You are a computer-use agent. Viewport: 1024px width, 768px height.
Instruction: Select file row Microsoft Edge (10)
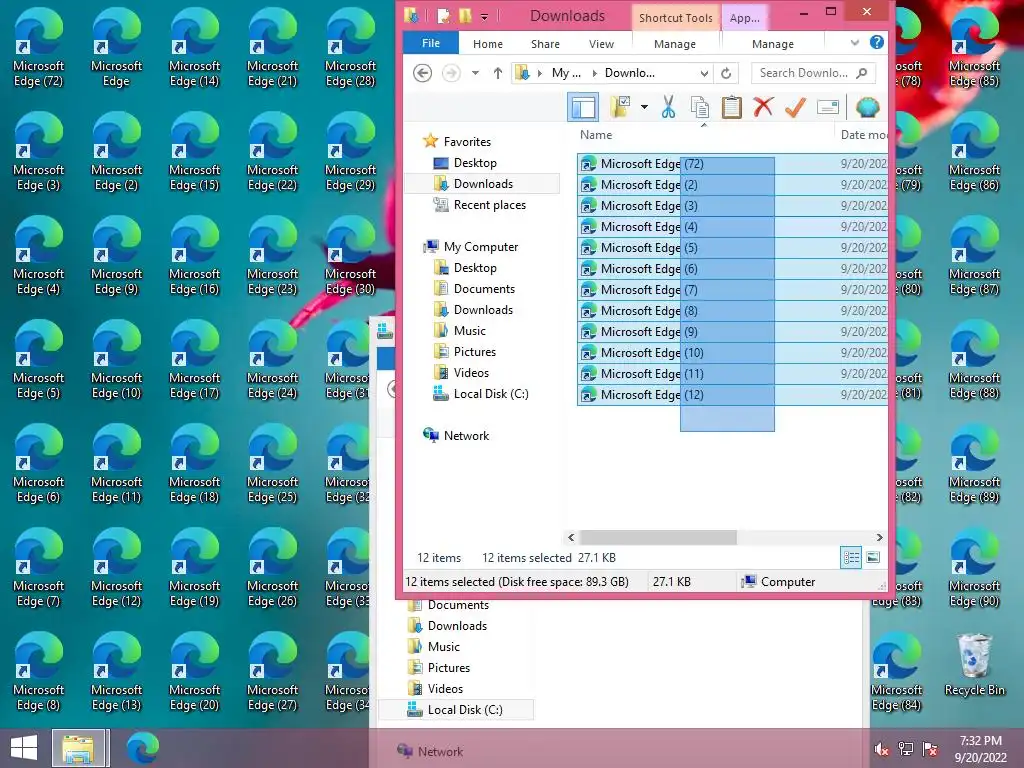click(732, 353)
